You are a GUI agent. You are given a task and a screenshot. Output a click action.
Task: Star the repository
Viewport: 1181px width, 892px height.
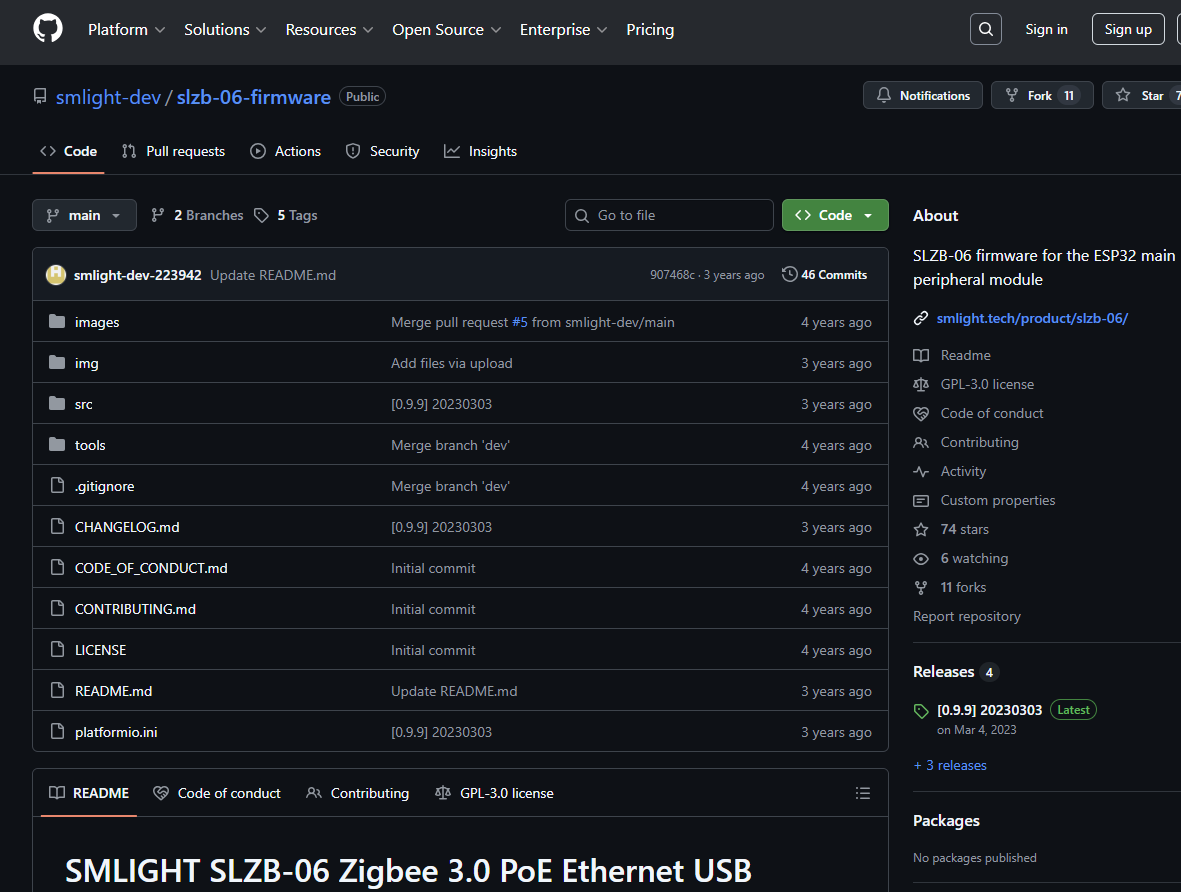[x=1141, y=96]
